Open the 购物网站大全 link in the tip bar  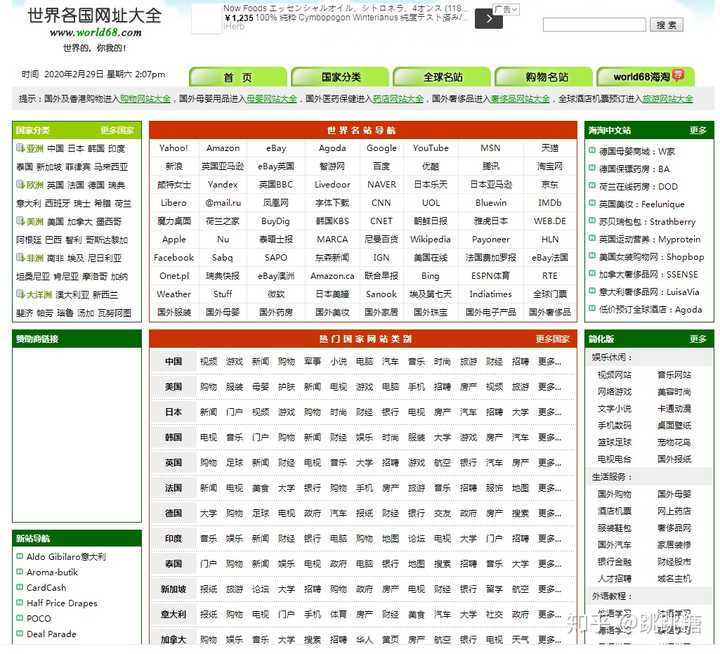[145, 99]
